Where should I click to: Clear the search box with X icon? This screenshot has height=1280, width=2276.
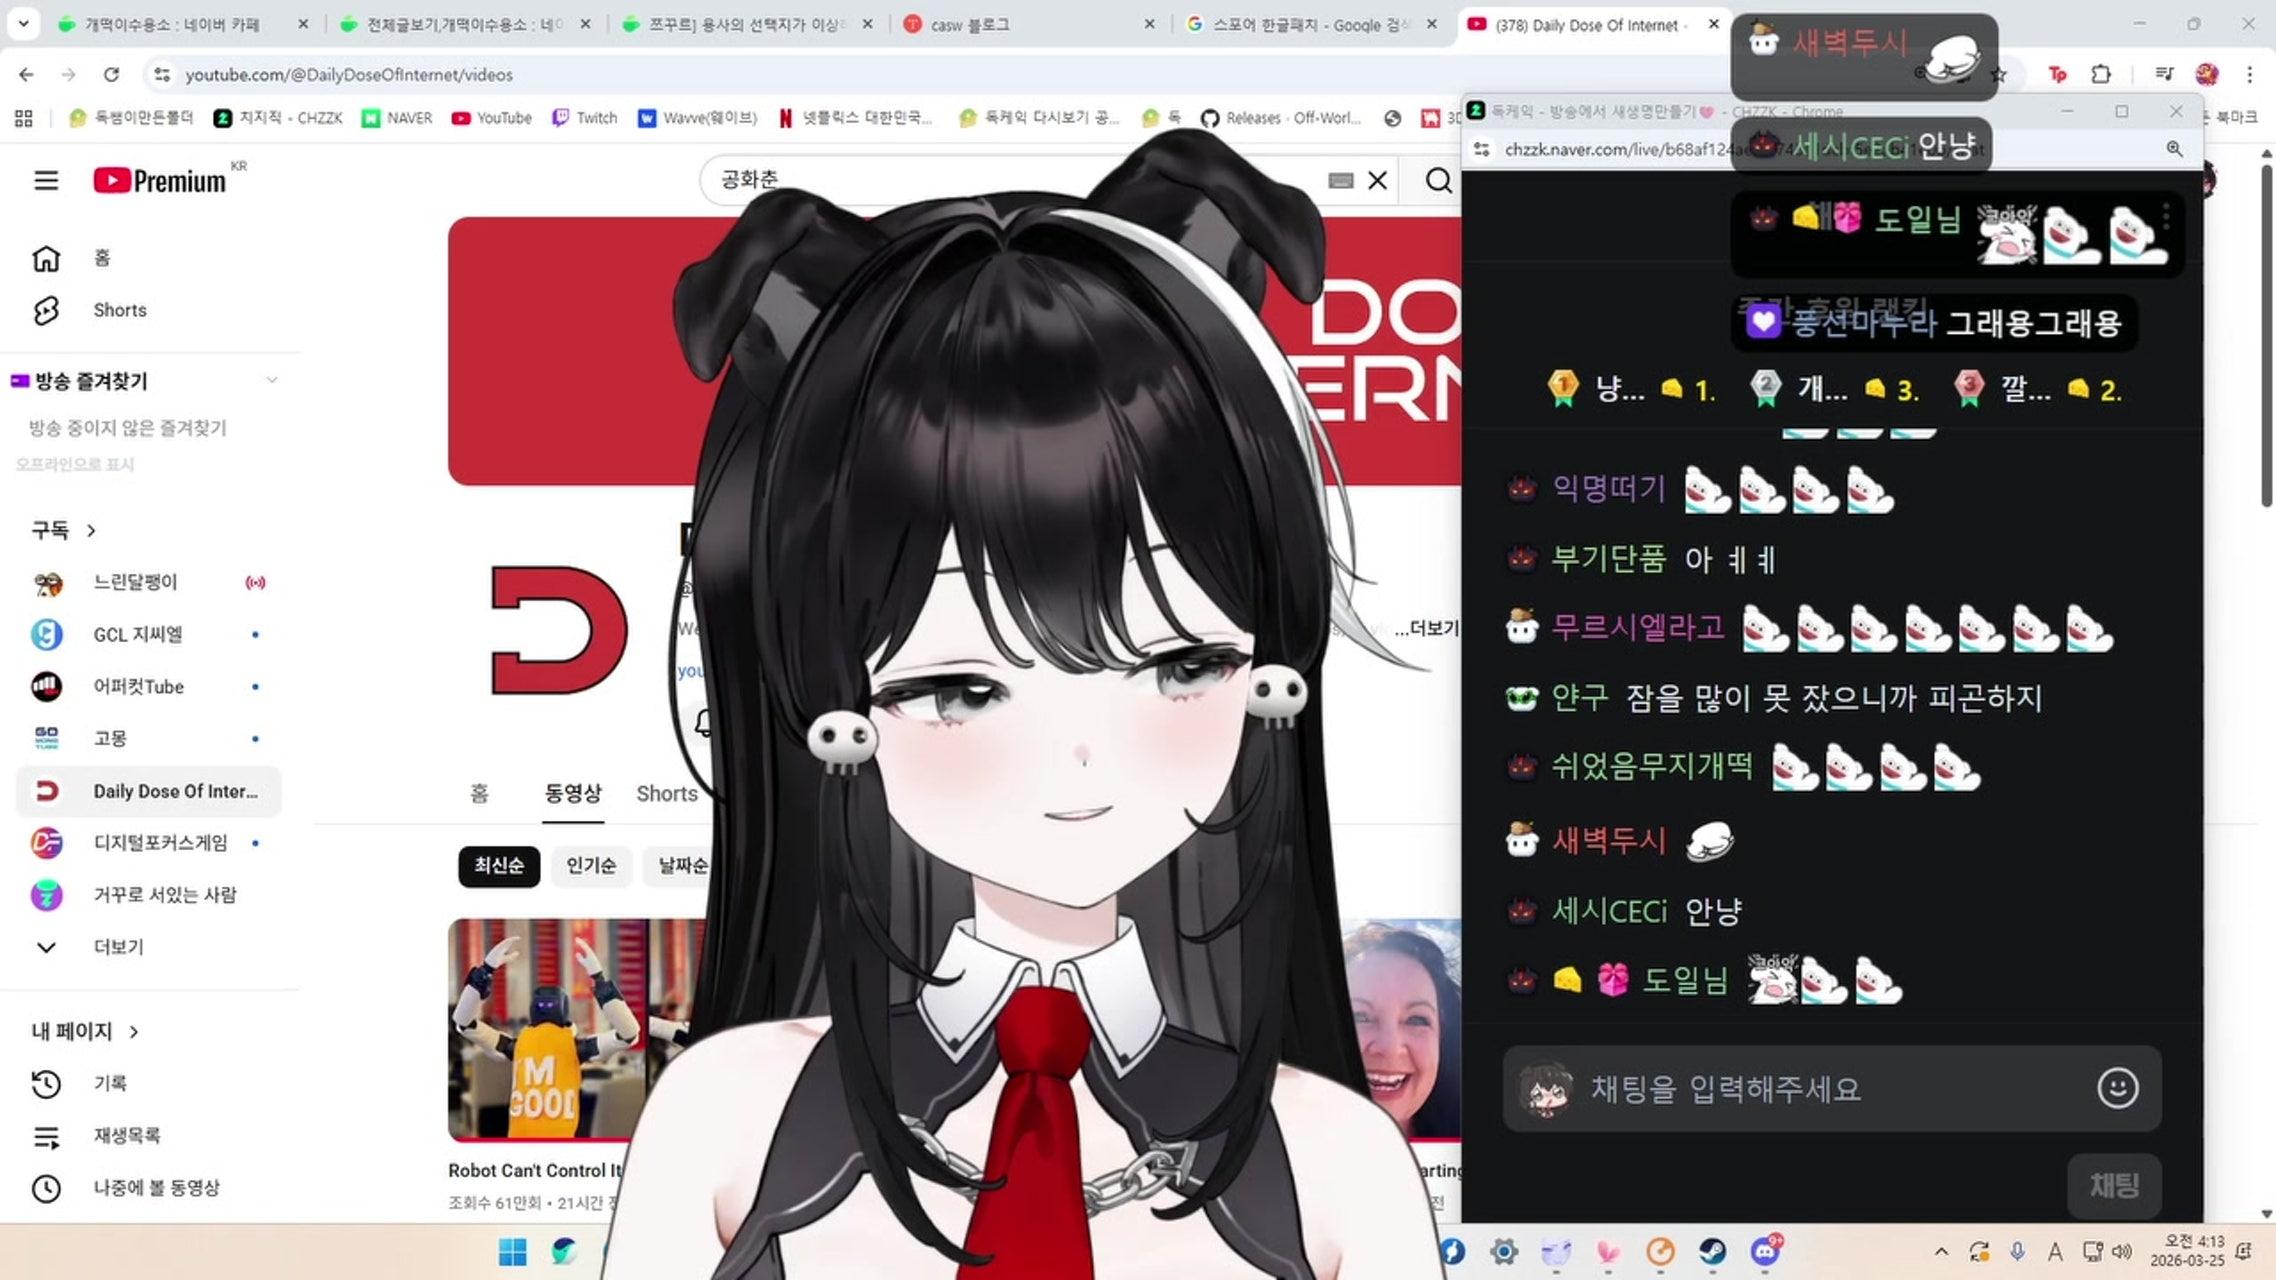(1378, 180)
